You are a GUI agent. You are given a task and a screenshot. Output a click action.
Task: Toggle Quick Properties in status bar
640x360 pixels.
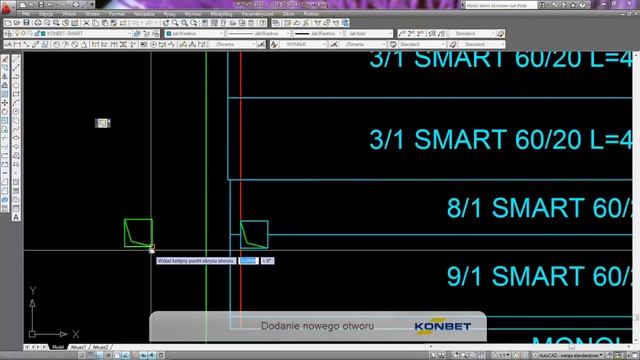tap(161, 356)
